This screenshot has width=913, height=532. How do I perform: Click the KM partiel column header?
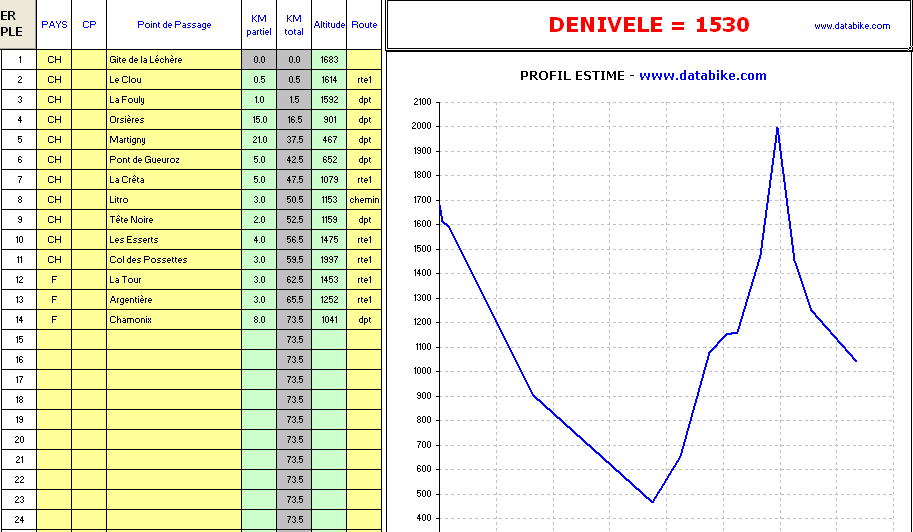coord(259,25)
